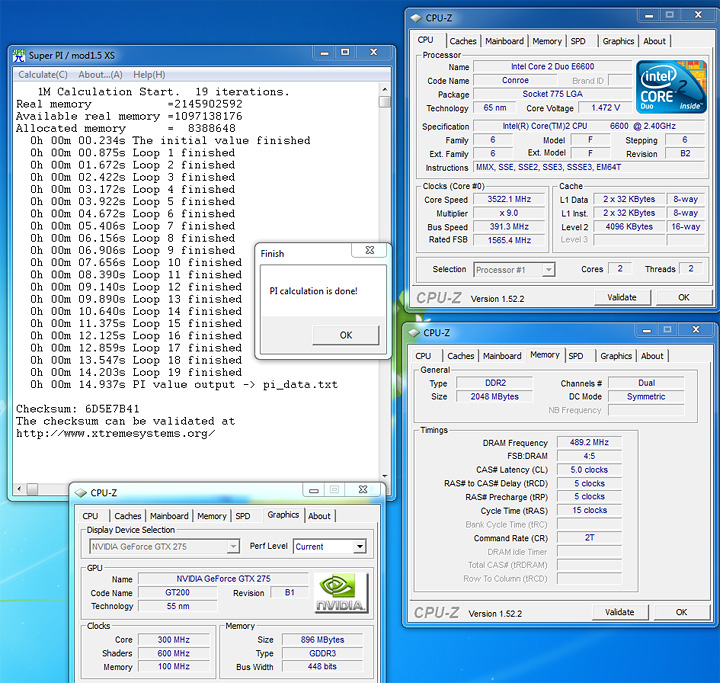Click the NVIDIA logo in the GPU section
This screenshot has width=720, height=683.
341,593
